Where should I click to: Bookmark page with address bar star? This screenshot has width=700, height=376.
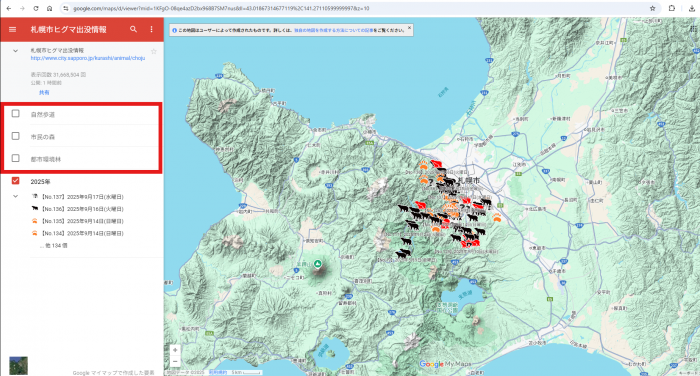click(x=652, y=8)
